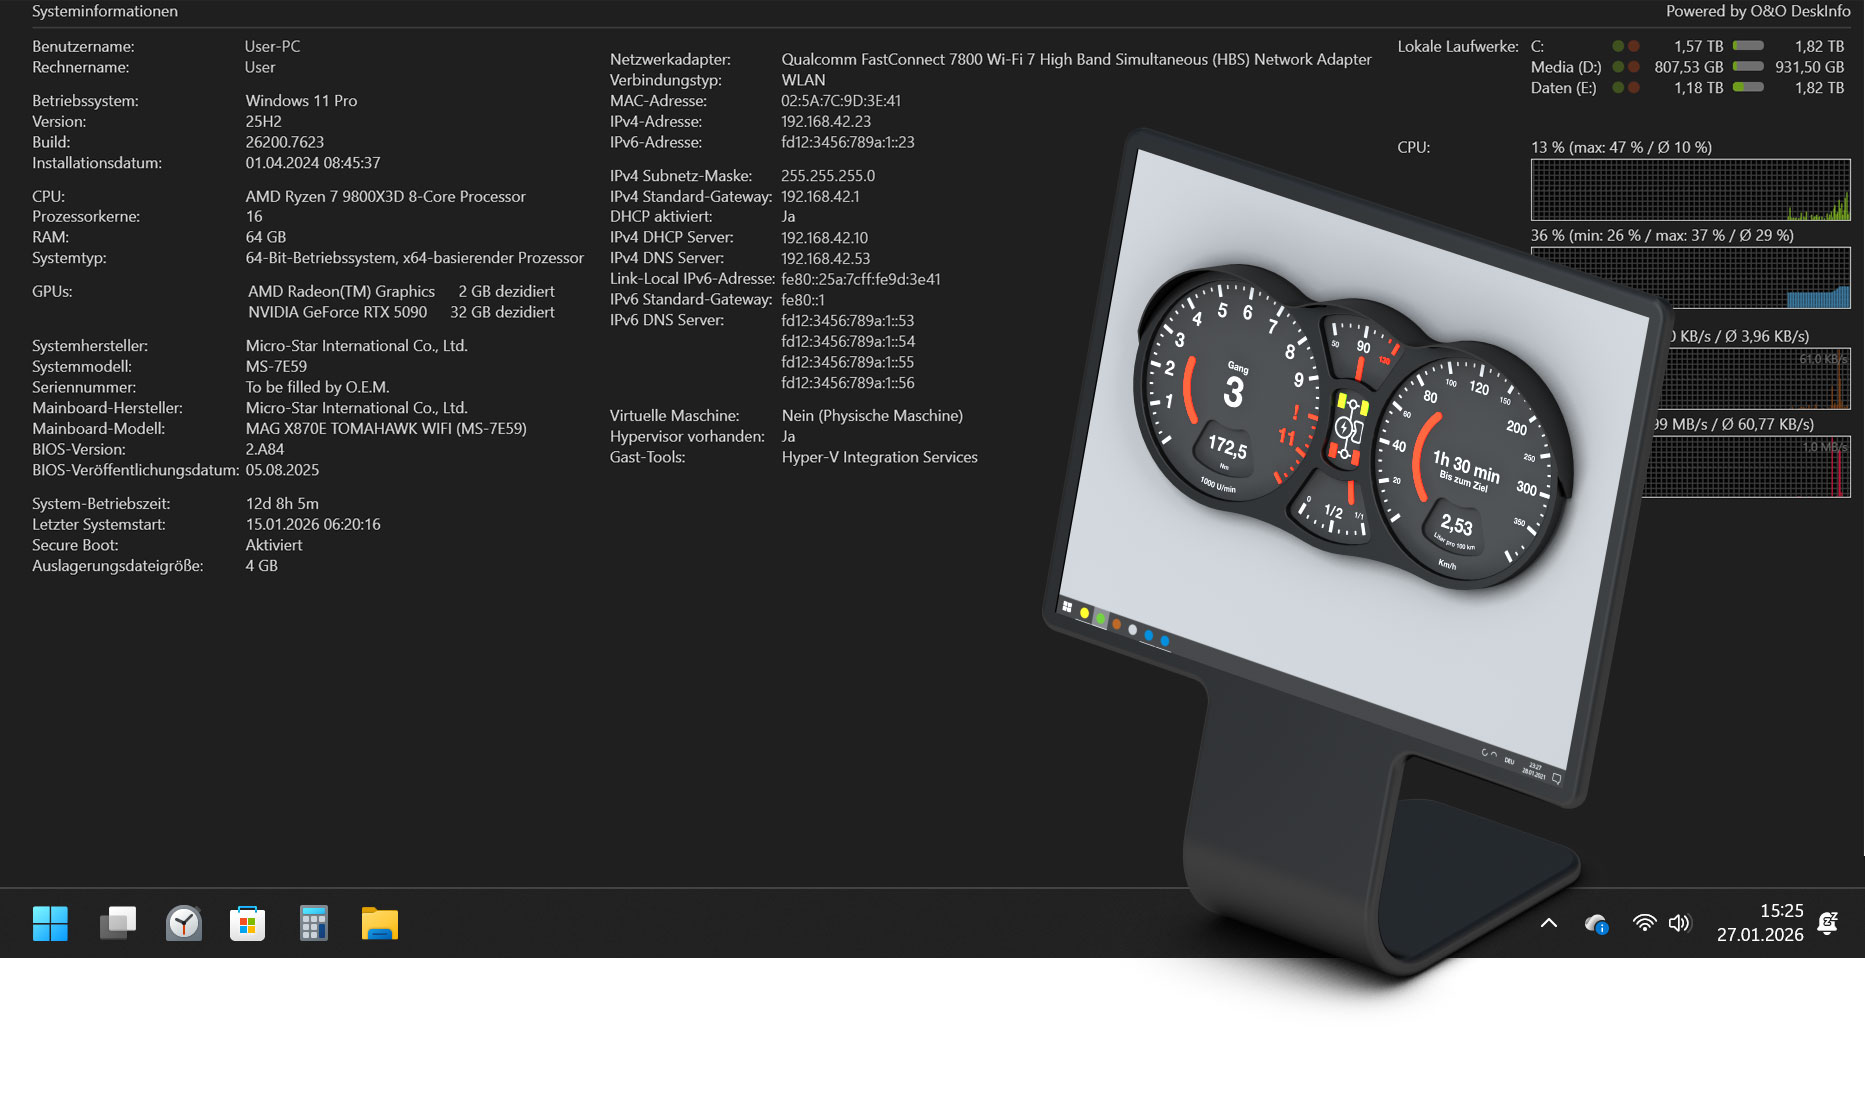Open Task View from the taskbar
1865x1099 pixels.
pyautogui.click(x=117, y=922)
